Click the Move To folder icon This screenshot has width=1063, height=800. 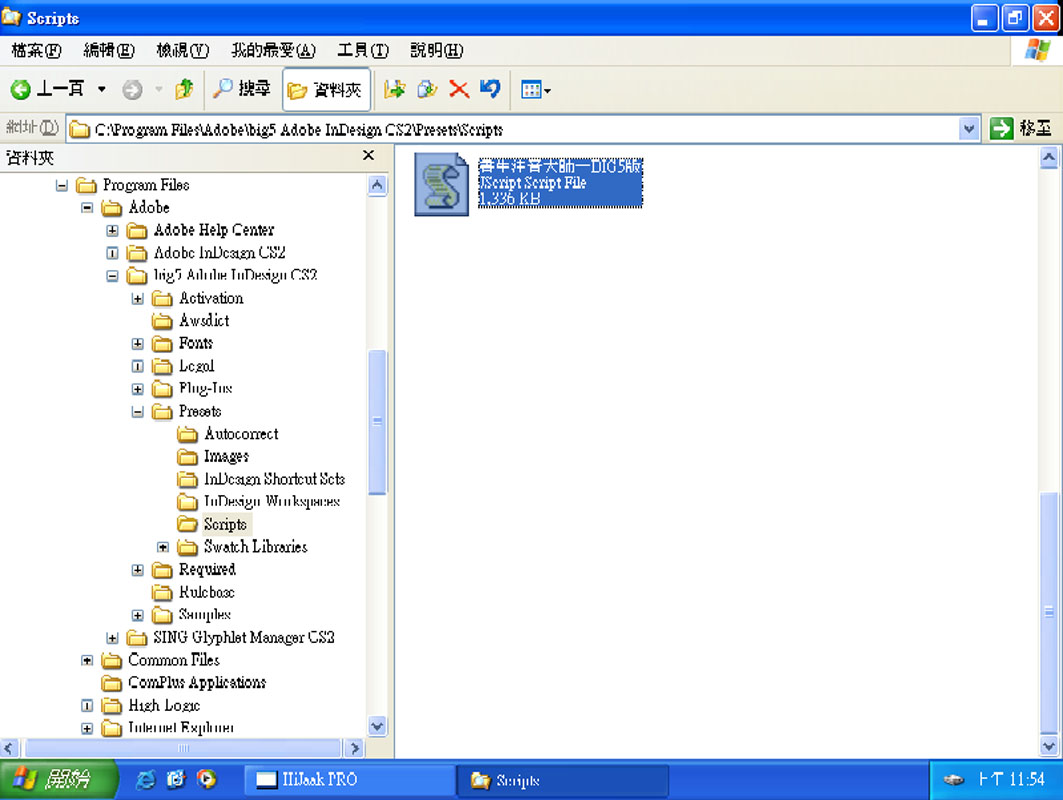[x=395, y=90]
